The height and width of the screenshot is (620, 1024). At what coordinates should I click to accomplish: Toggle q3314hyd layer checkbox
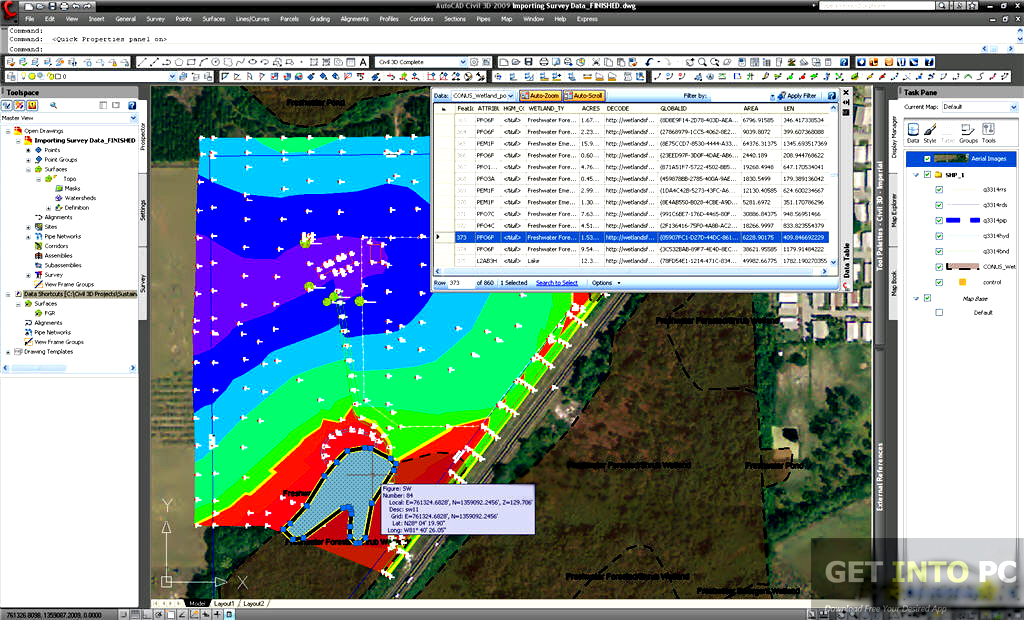coord(939,236)
